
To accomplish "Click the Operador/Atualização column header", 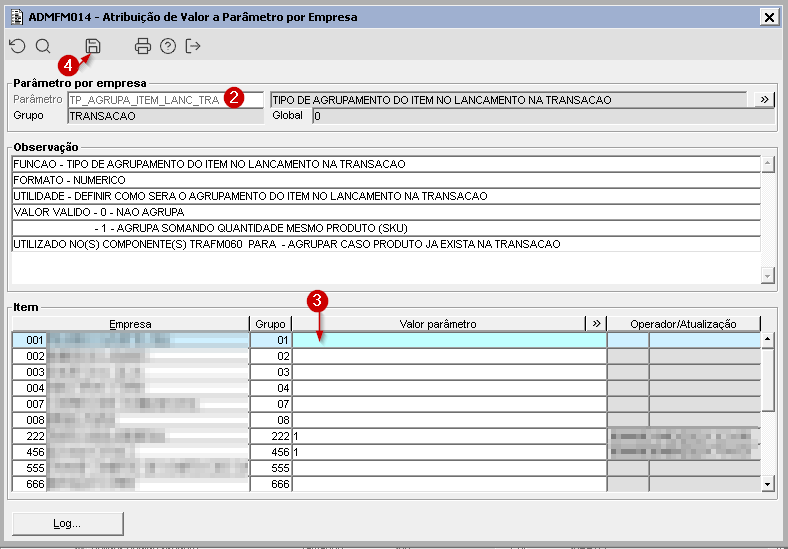I will [x=683, y=324].
